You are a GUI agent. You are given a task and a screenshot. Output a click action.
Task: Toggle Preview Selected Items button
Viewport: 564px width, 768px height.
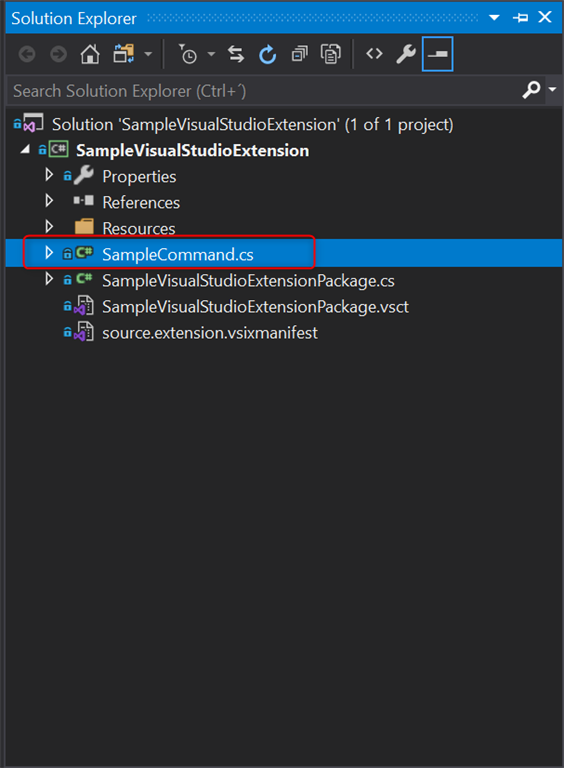438,54
